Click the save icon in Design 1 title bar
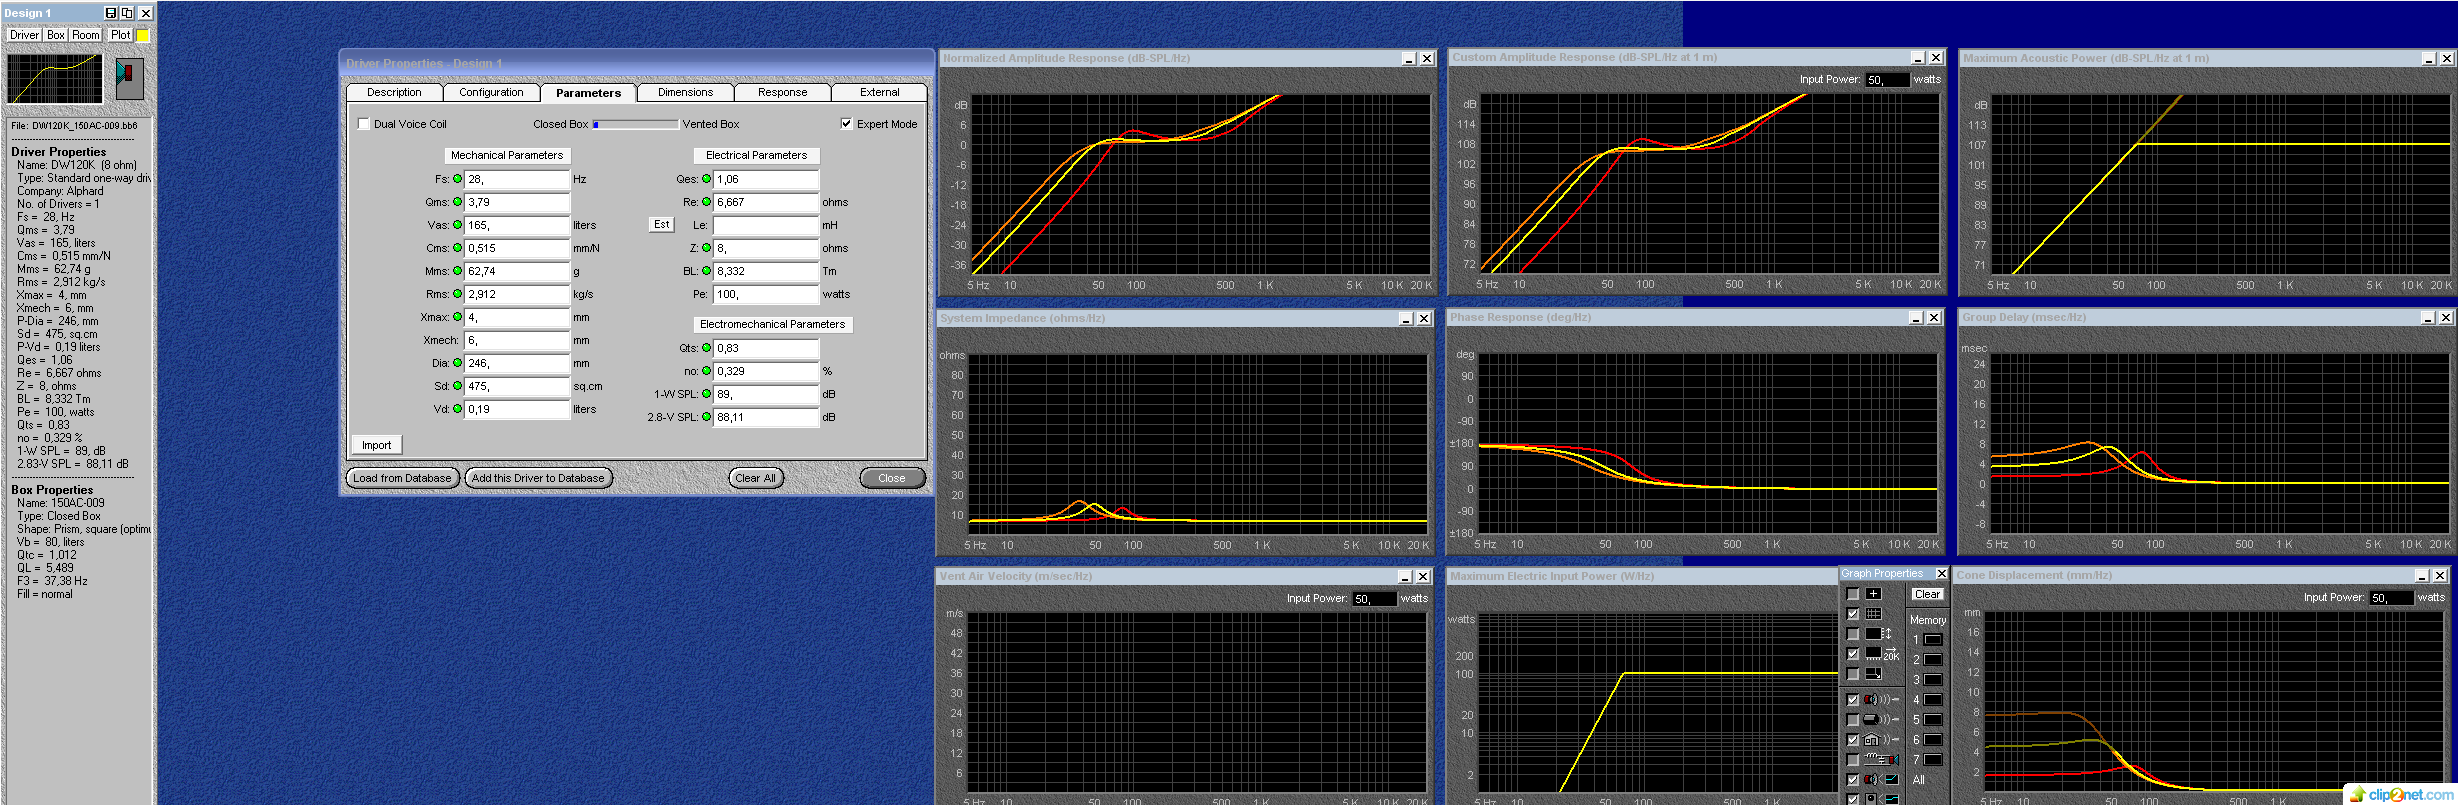The width and height of the screenshot is (2458, 805). [x=111, y=13]
